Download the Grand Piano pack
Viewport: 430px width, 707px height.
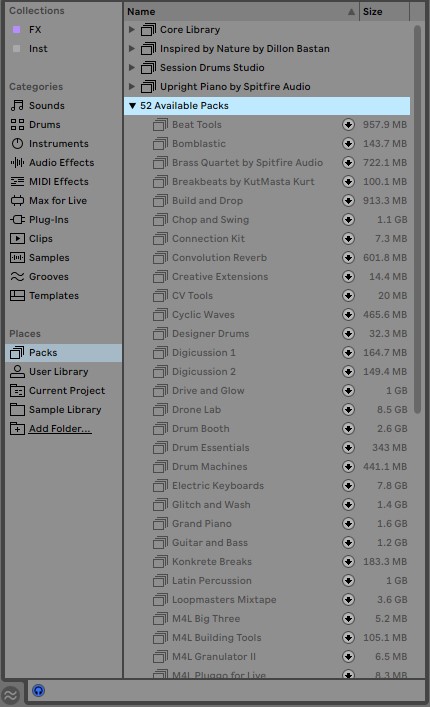[348, 523]
